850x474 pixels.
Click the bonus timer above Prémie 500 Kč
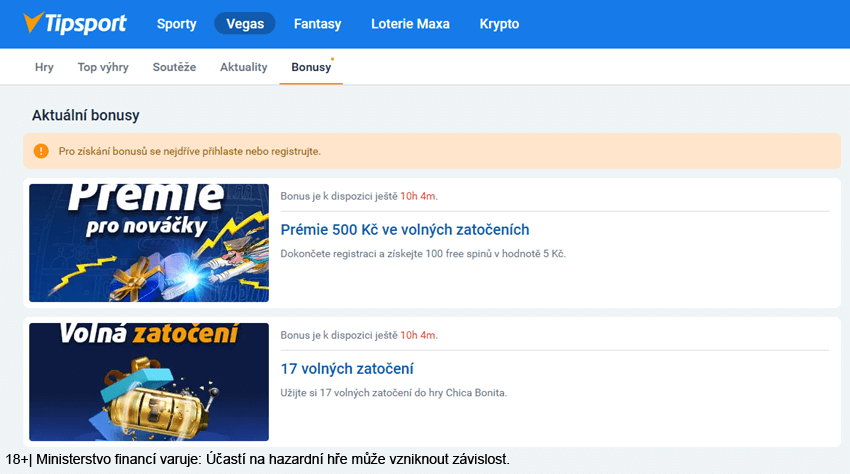359,196
